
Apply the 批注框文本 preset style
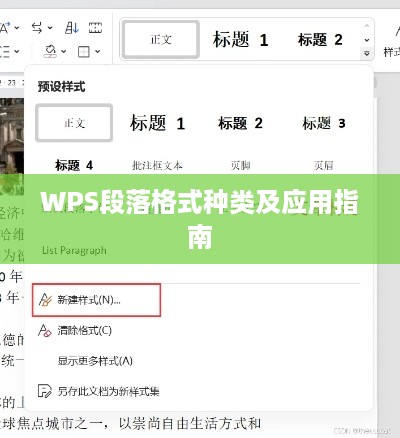click(157, 165)
